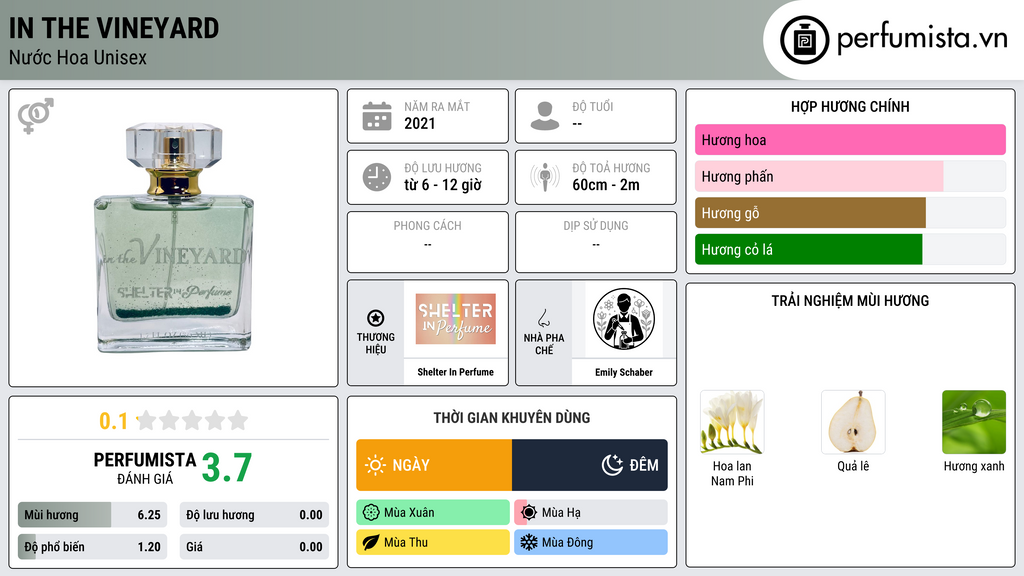Select the Ngày daytime segment
The image size is (1024, 576).
click(x=434, y=465)
